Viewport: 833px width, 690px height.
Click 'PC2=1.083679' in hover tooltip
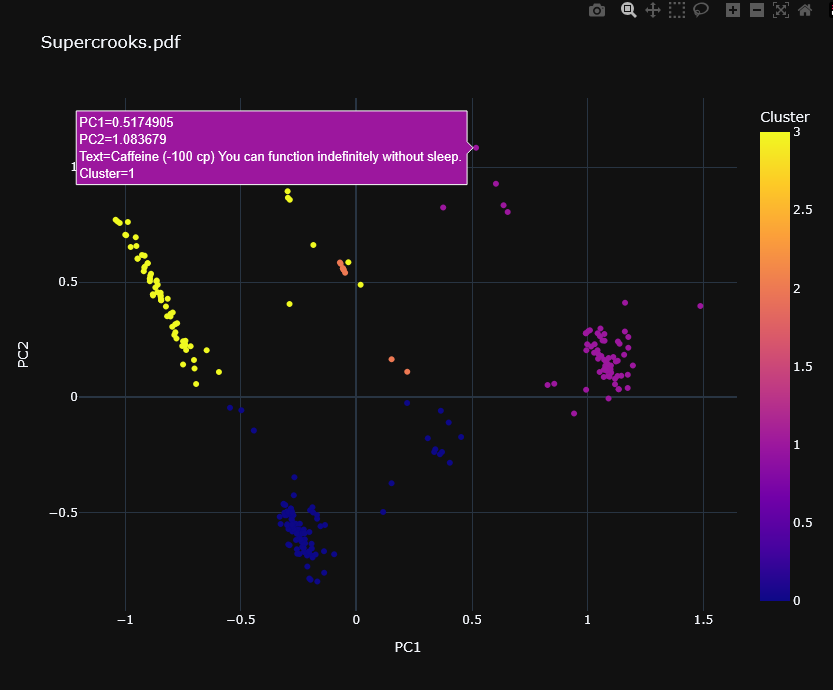coord(123,140)
